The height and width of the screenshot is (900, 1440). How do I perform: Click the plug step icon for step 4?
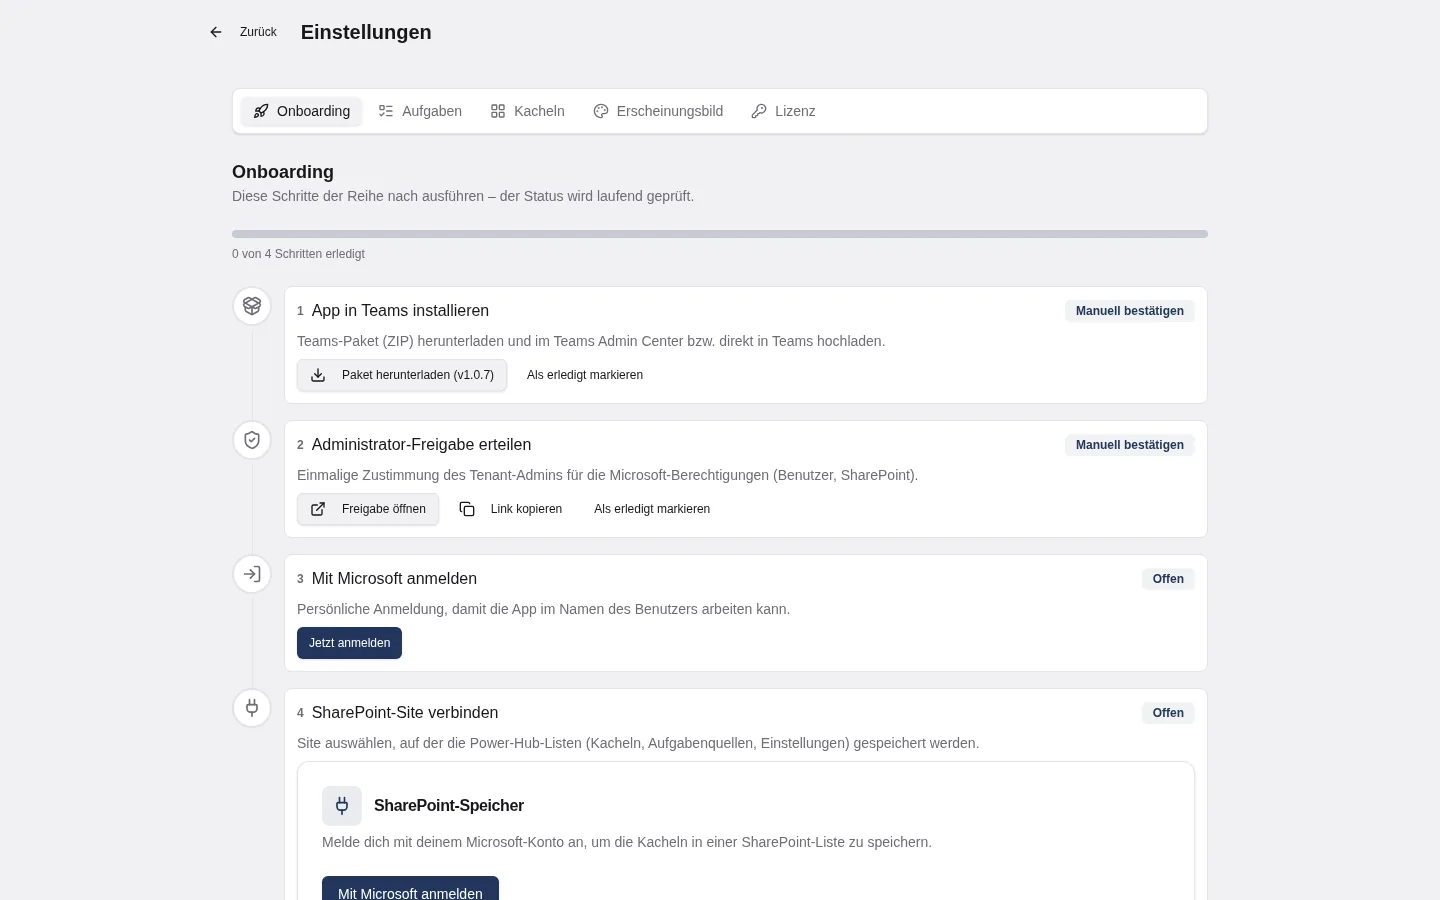(252, 708)
